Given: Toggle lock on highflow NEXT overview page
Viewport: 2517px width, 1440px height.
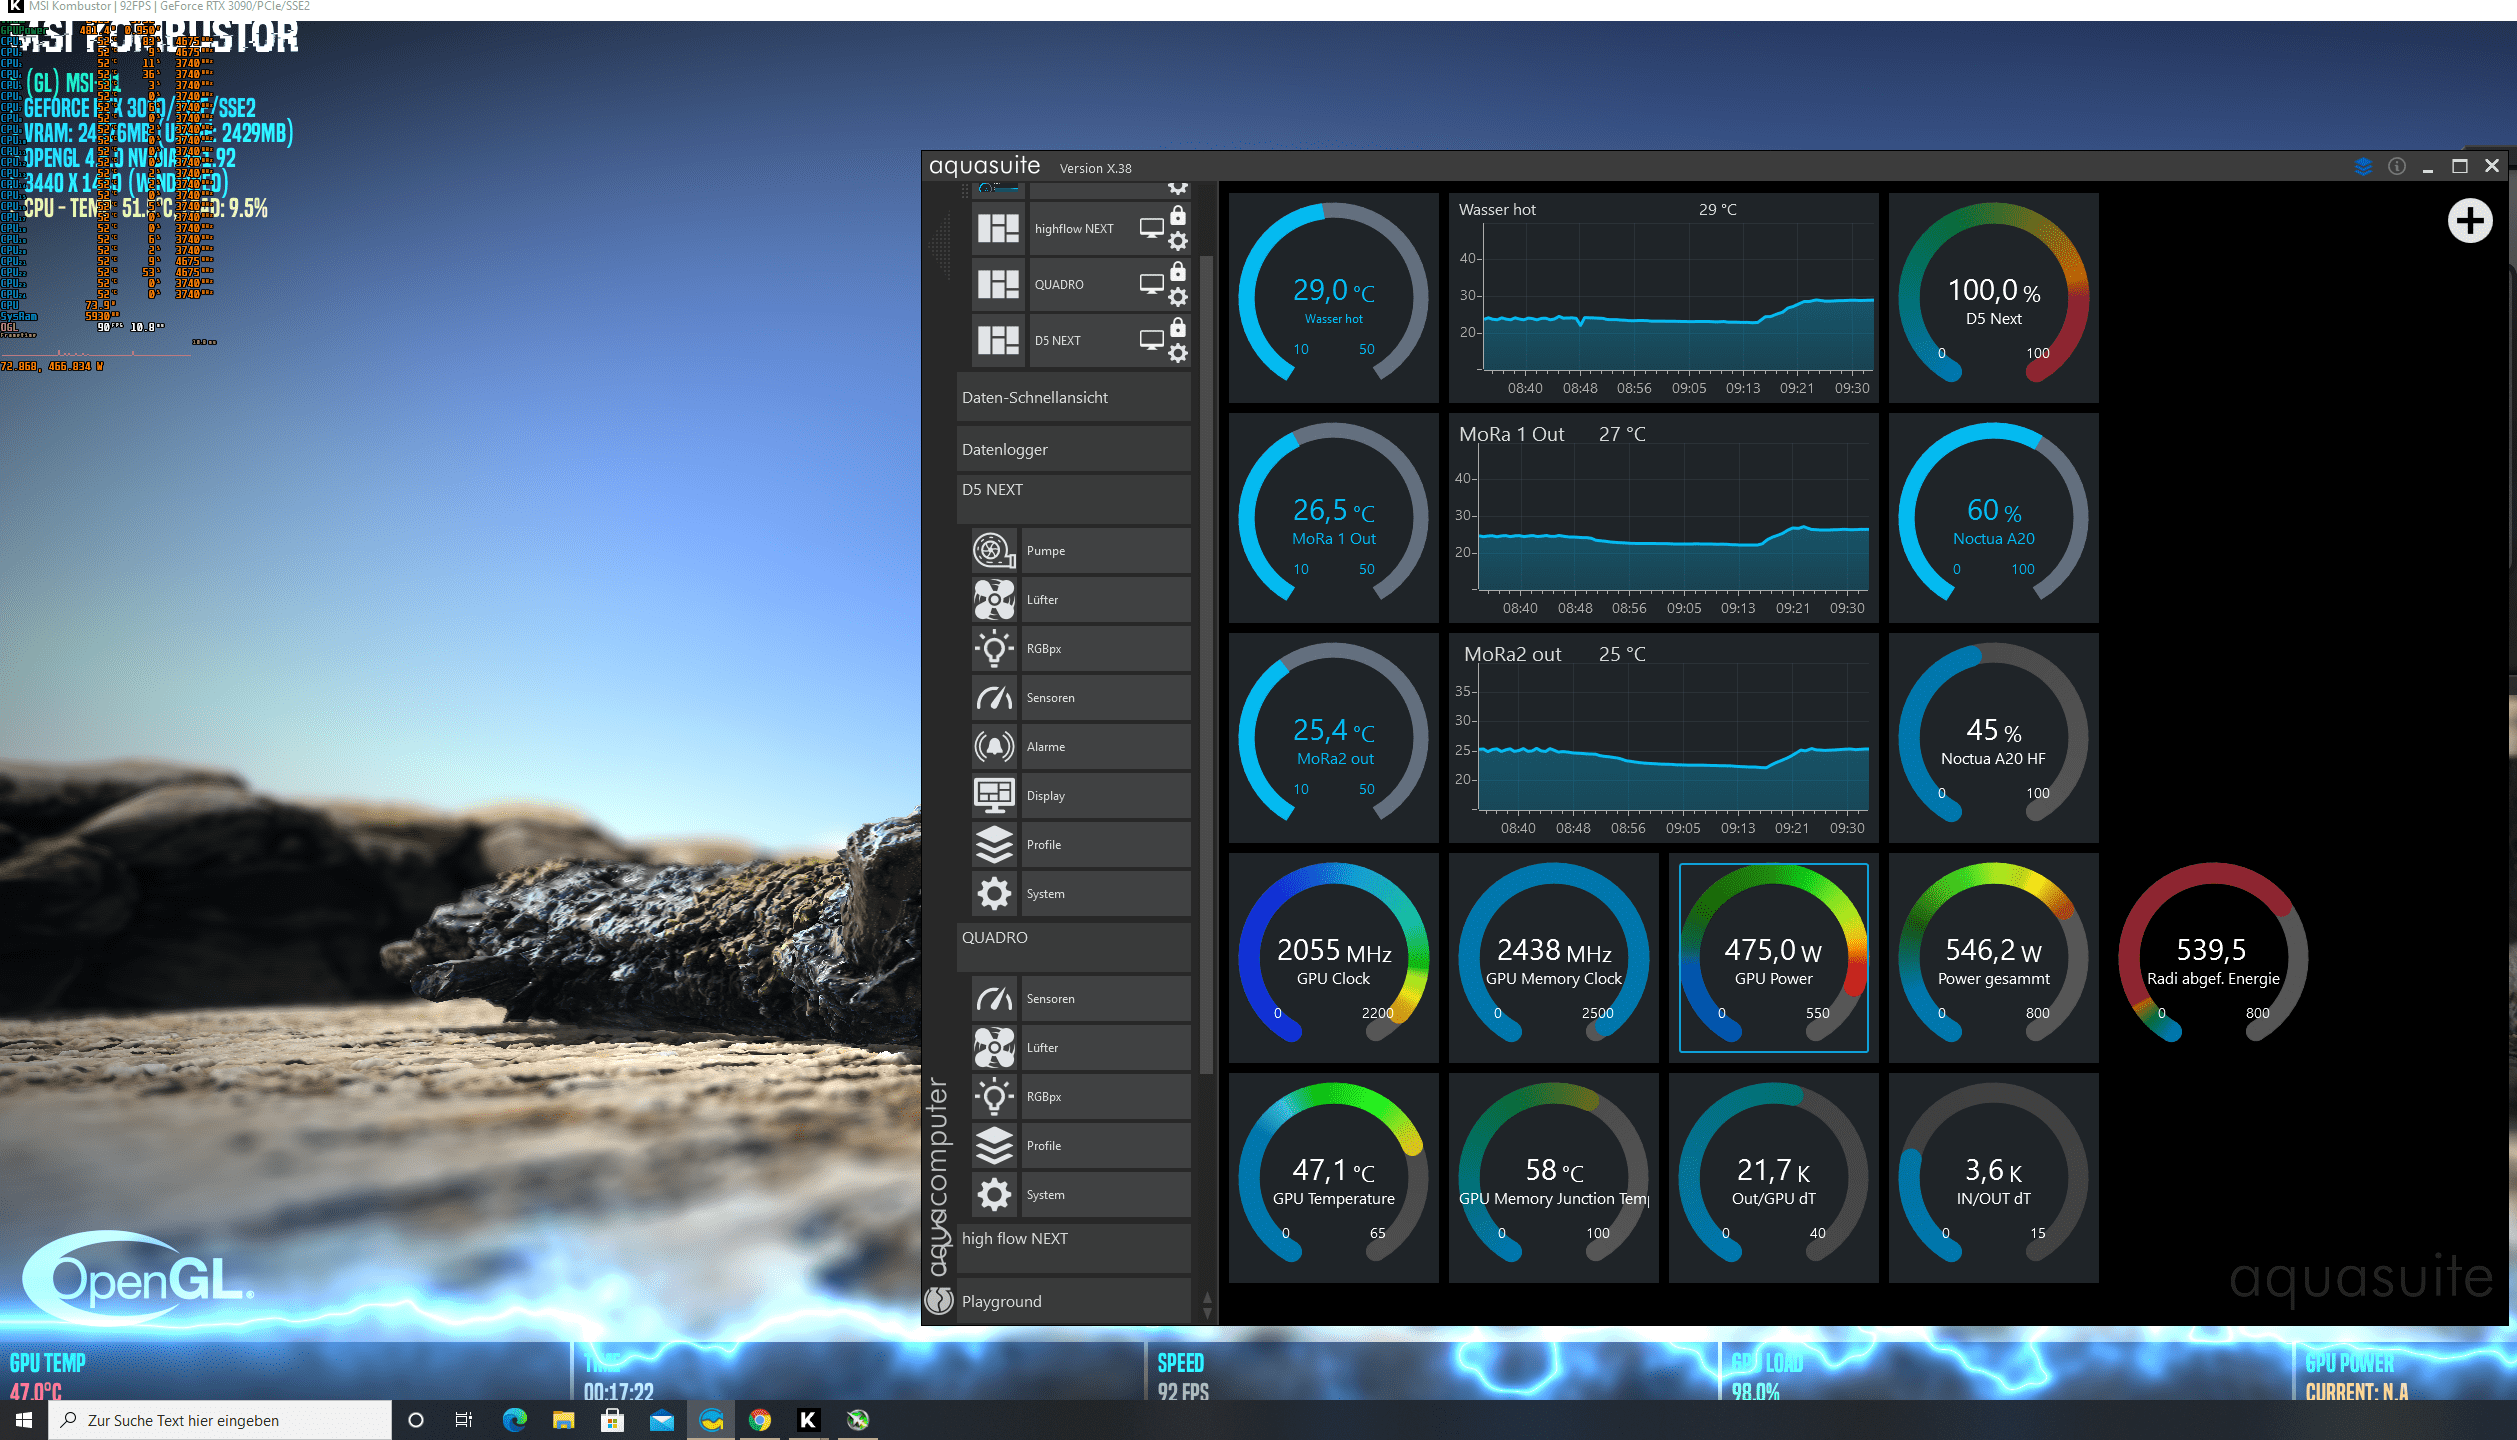Looking at the screenshot, I should pyautogui.click(x=1178, y=216).
